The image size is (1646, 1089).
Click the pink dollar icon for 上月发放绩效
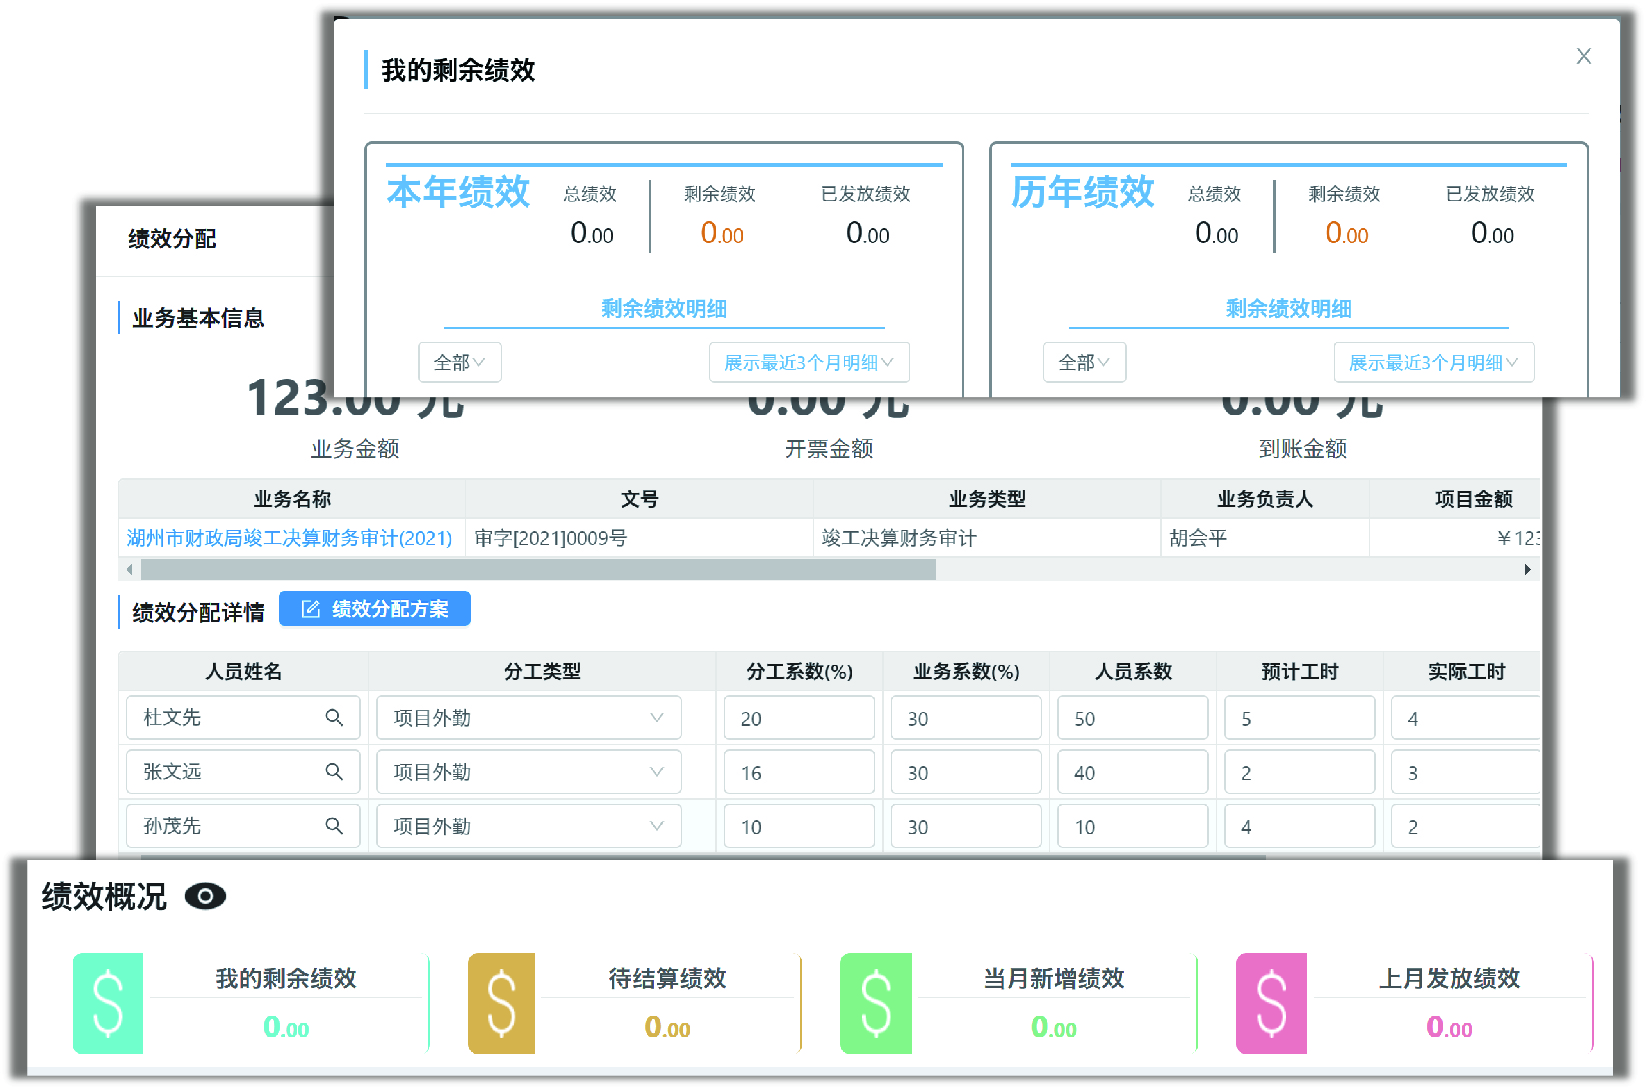pos(1271,1003)
